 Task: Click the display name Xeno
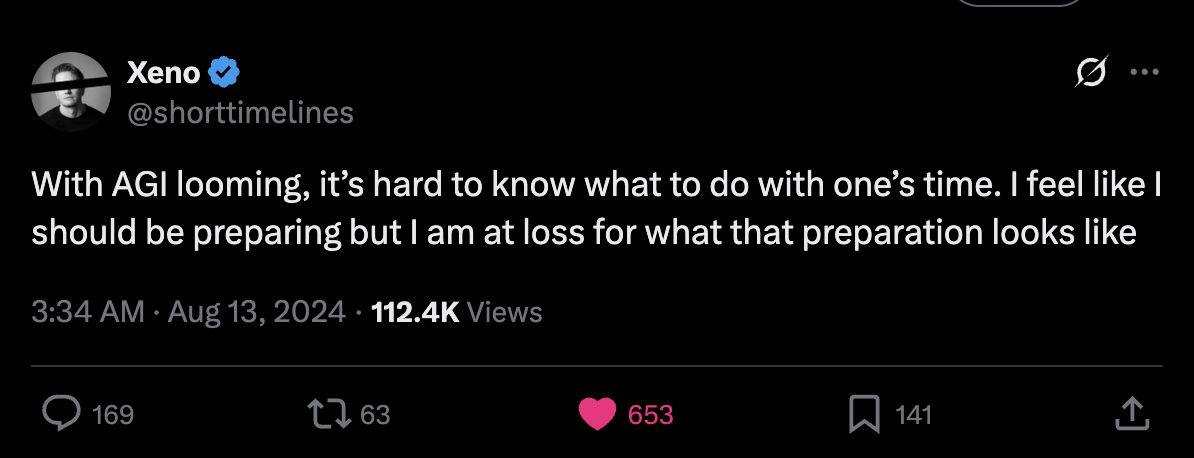pyautogui.click(x=165, y=72)
